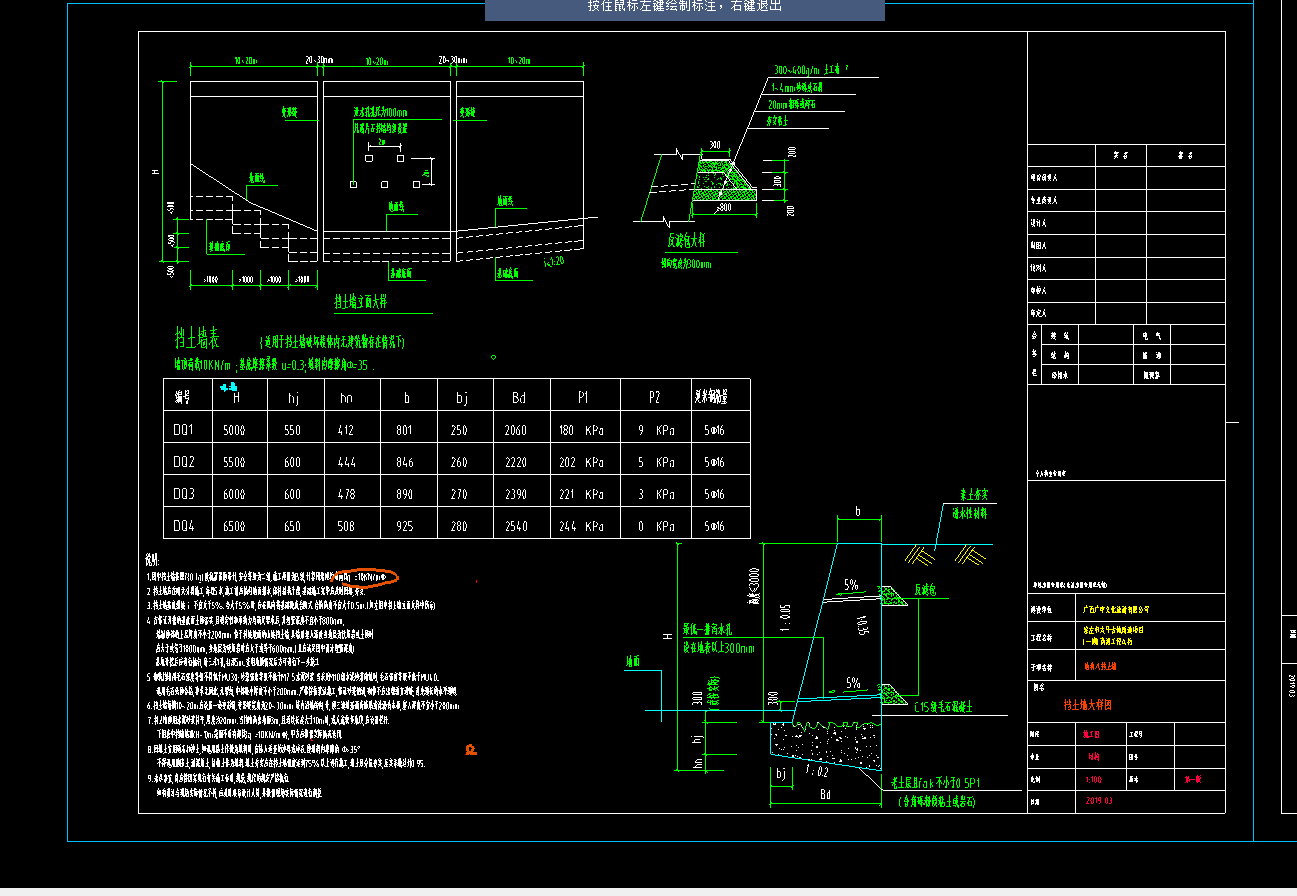This screenshot has height=896, width=1297.
Task: Click the hn value '478'
Action: point(347,495)
